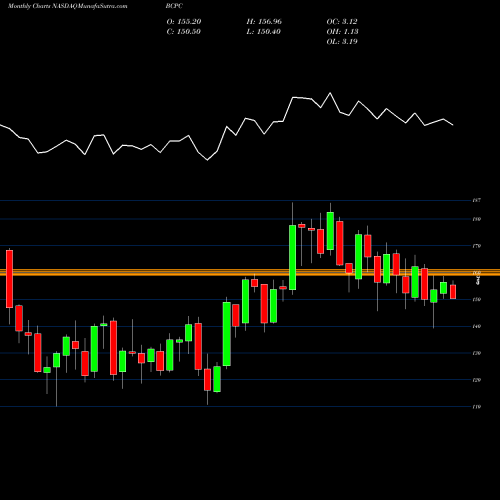Click the highlighted 160 price axis label

(477, 273)
